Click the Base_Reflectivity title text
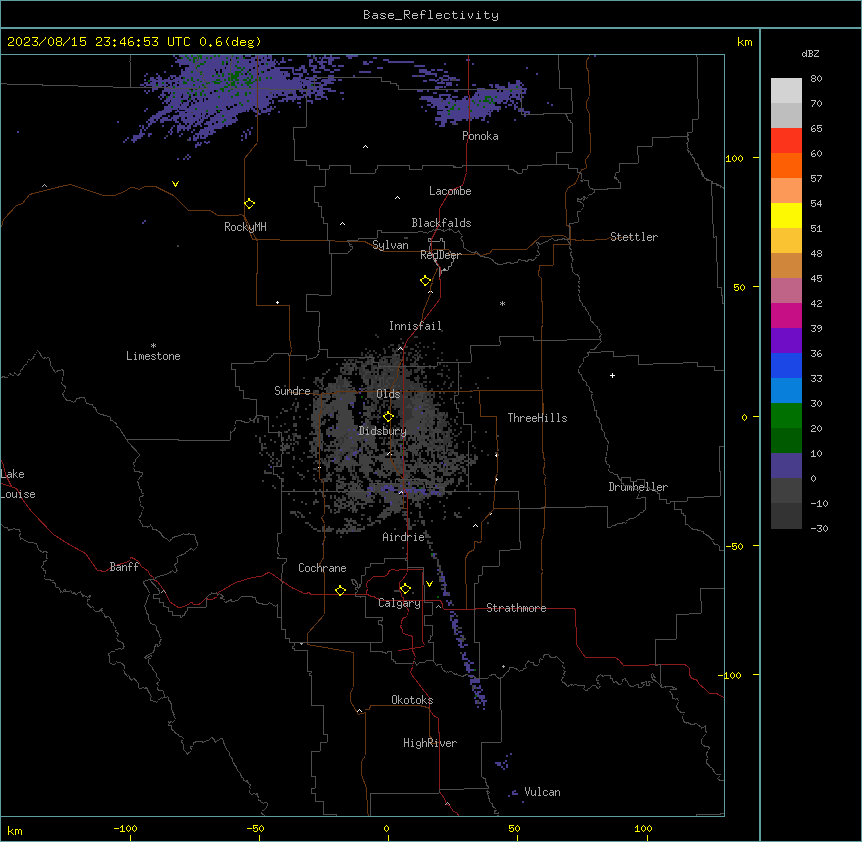862x842 pixels. click(431, 15)
